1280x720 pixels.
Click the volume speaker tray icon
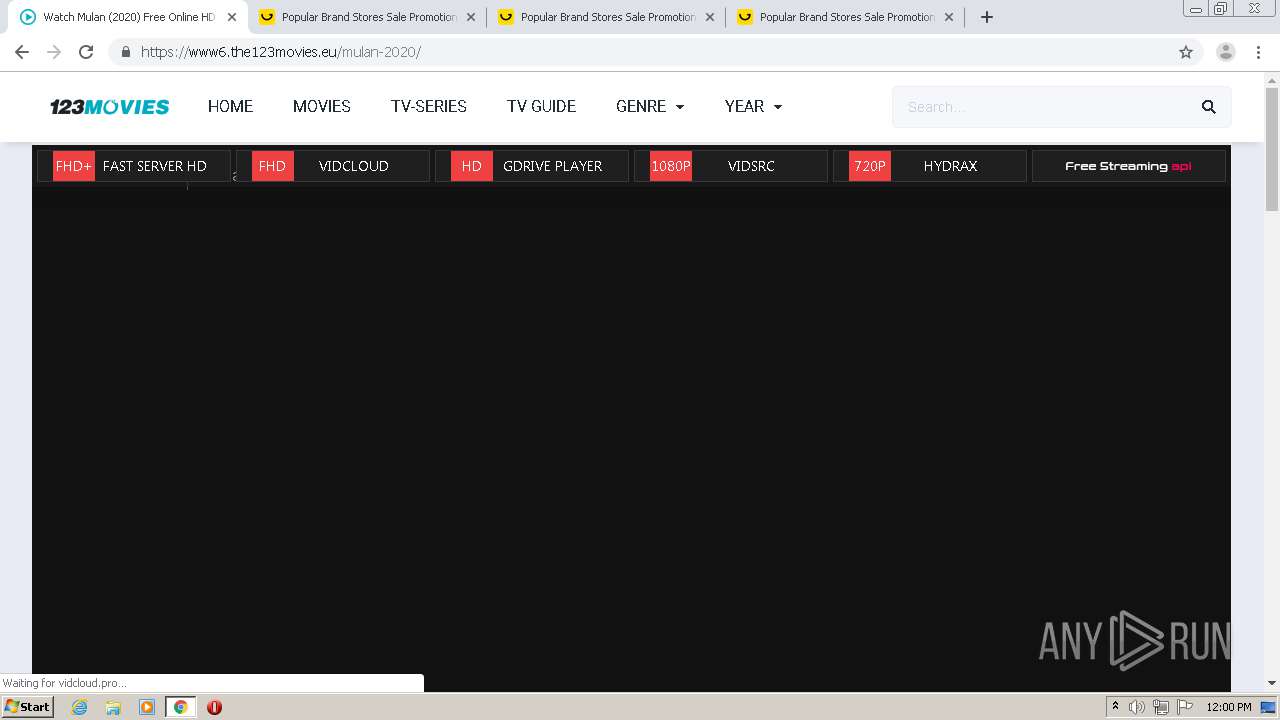pyautogui.click(x=1136, y=707)
